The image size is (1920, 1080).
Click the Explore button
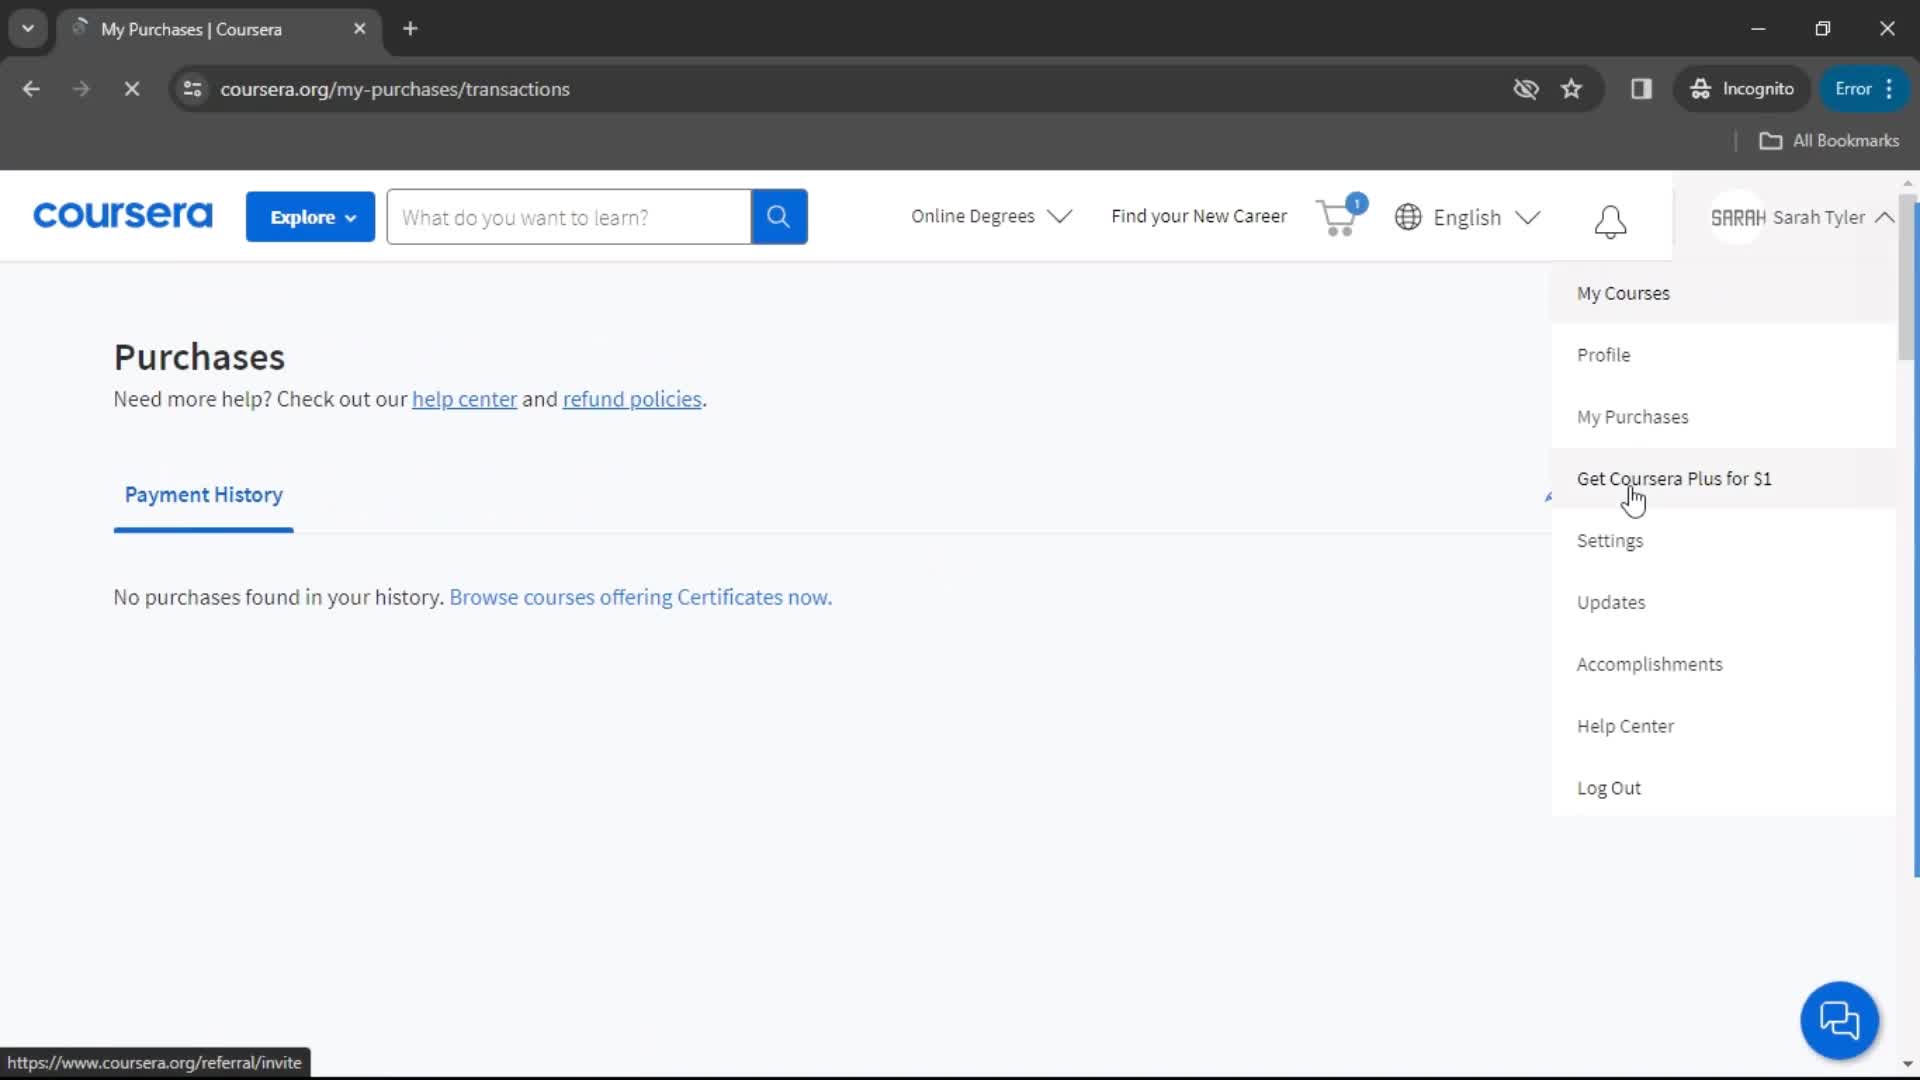pyautogui.click(x=309, y=218)
